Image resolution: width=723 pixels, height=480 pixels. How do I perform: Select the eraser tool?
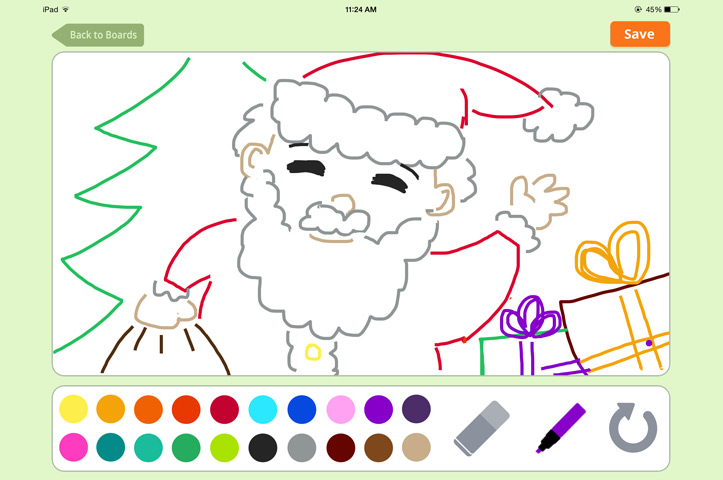(482, 428)
